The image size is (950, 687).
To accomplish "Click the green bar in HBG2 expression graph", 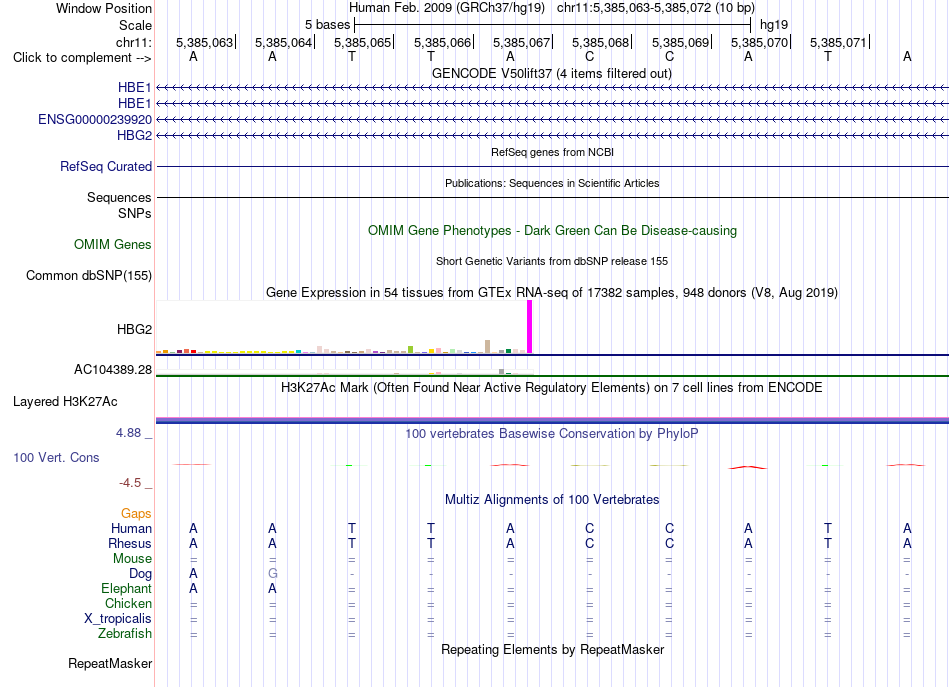I will pyautogui.click(x=411, y=350).
